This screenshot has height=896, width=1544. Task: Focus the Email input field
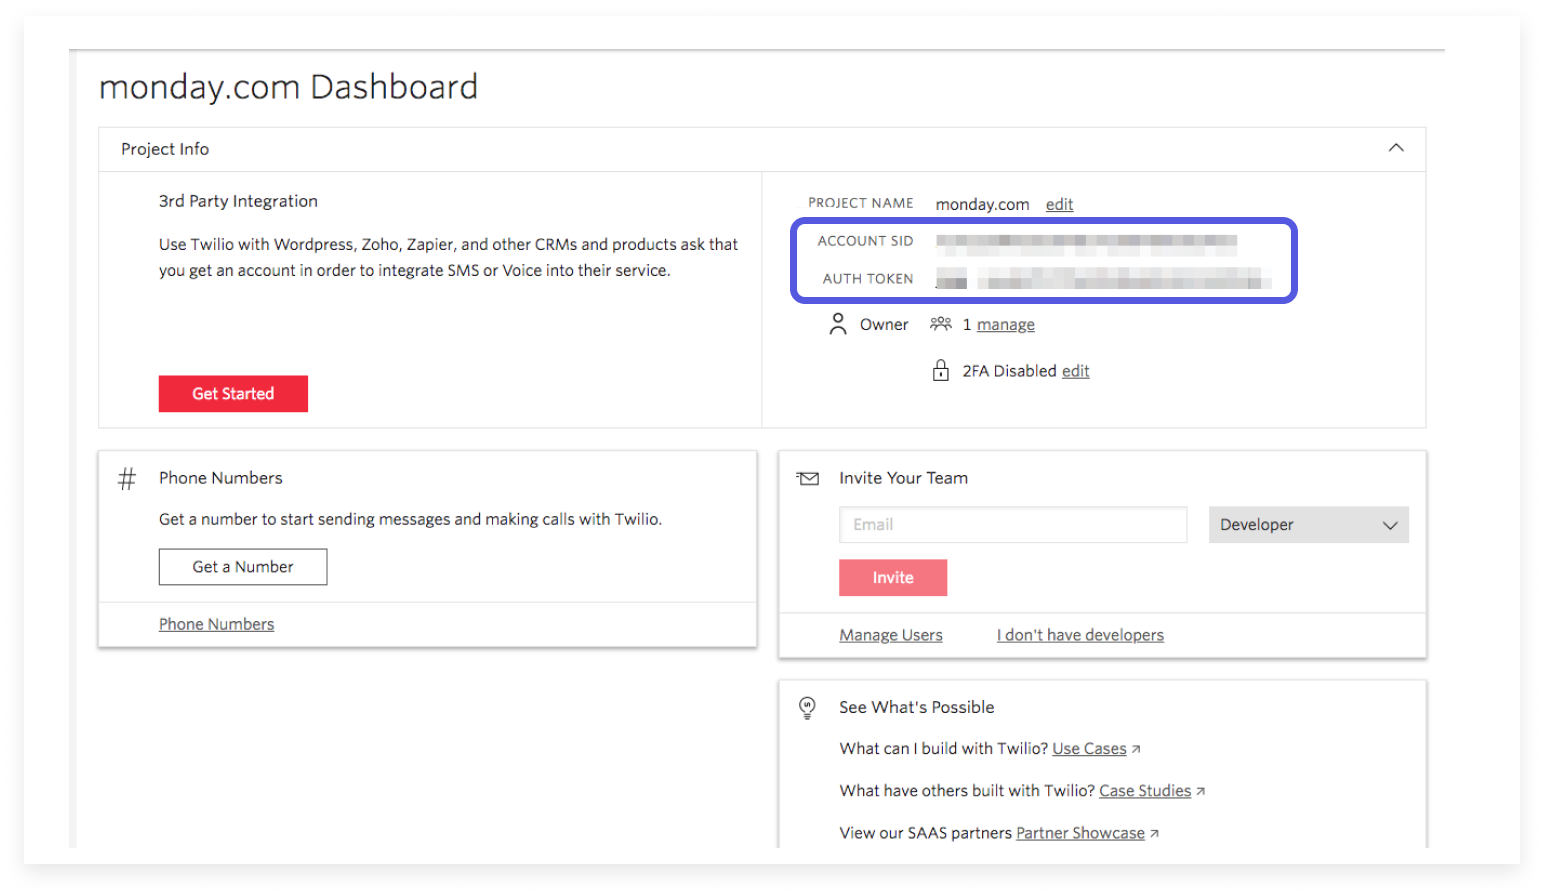pos(1013,525)
